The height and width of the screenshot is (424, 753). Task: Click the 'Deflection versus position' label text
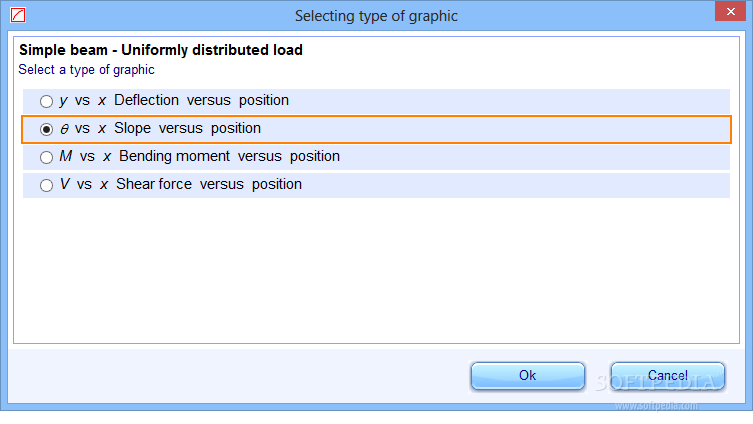tap(201, 100)
